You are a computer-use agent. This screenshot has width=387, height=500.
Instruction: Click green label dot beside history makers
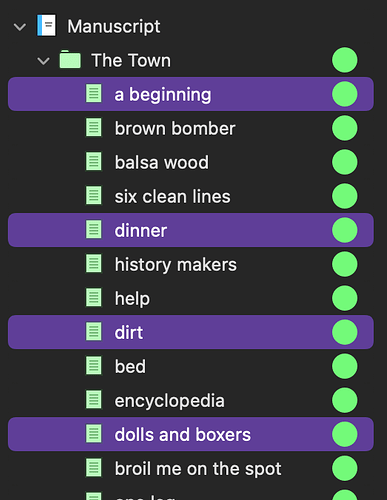pyautogui.click(x=345, y=264)
